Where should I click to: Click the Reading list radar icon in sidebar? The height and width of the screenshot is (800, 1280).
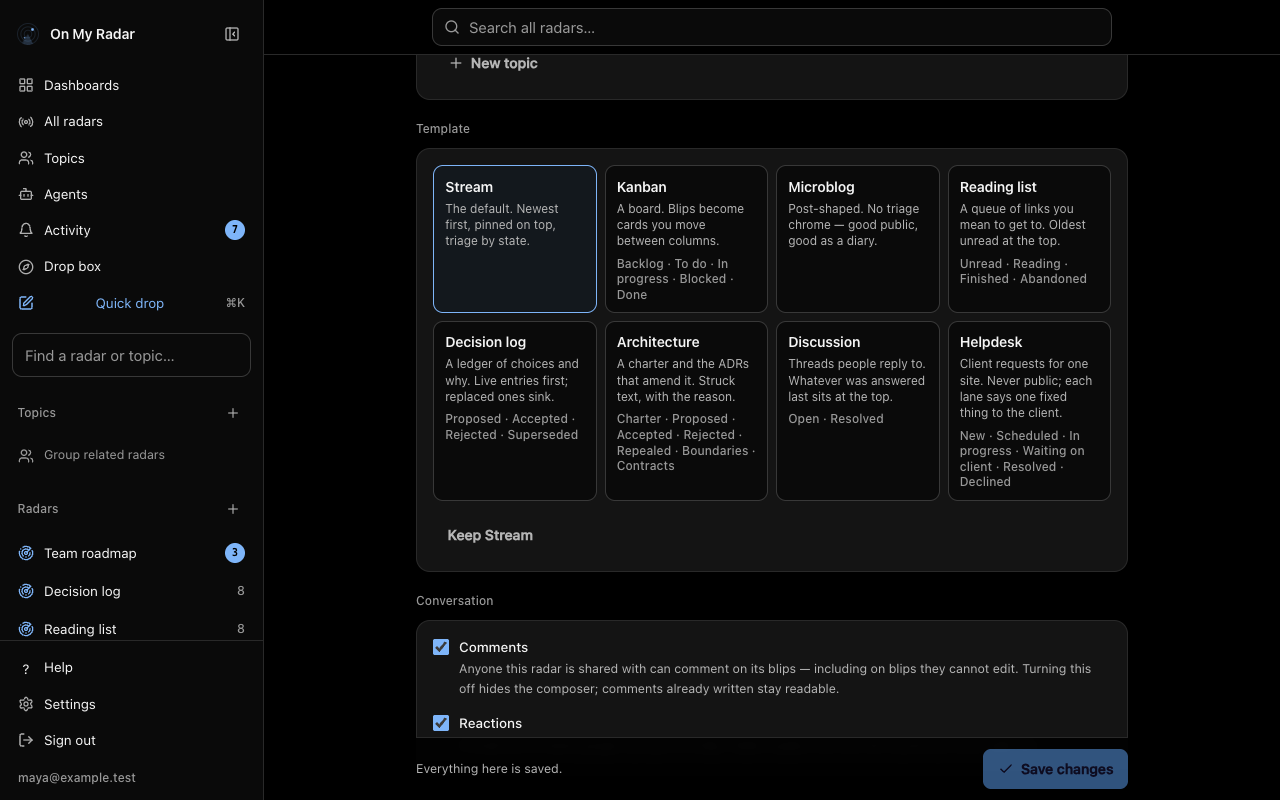point(26,629)
